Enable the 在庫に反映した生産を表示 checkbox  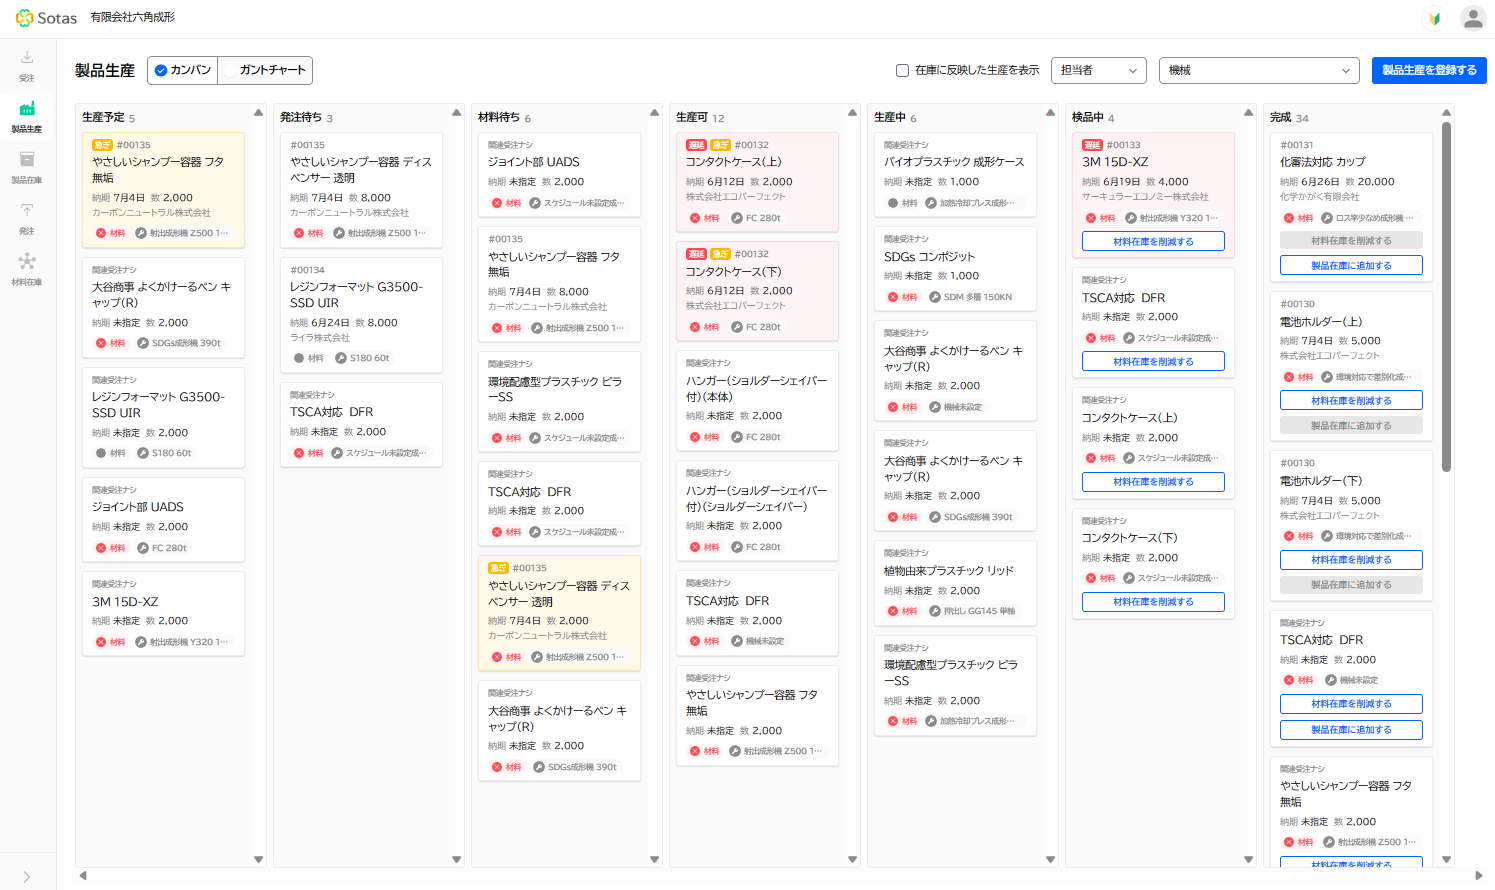point(902,70)
